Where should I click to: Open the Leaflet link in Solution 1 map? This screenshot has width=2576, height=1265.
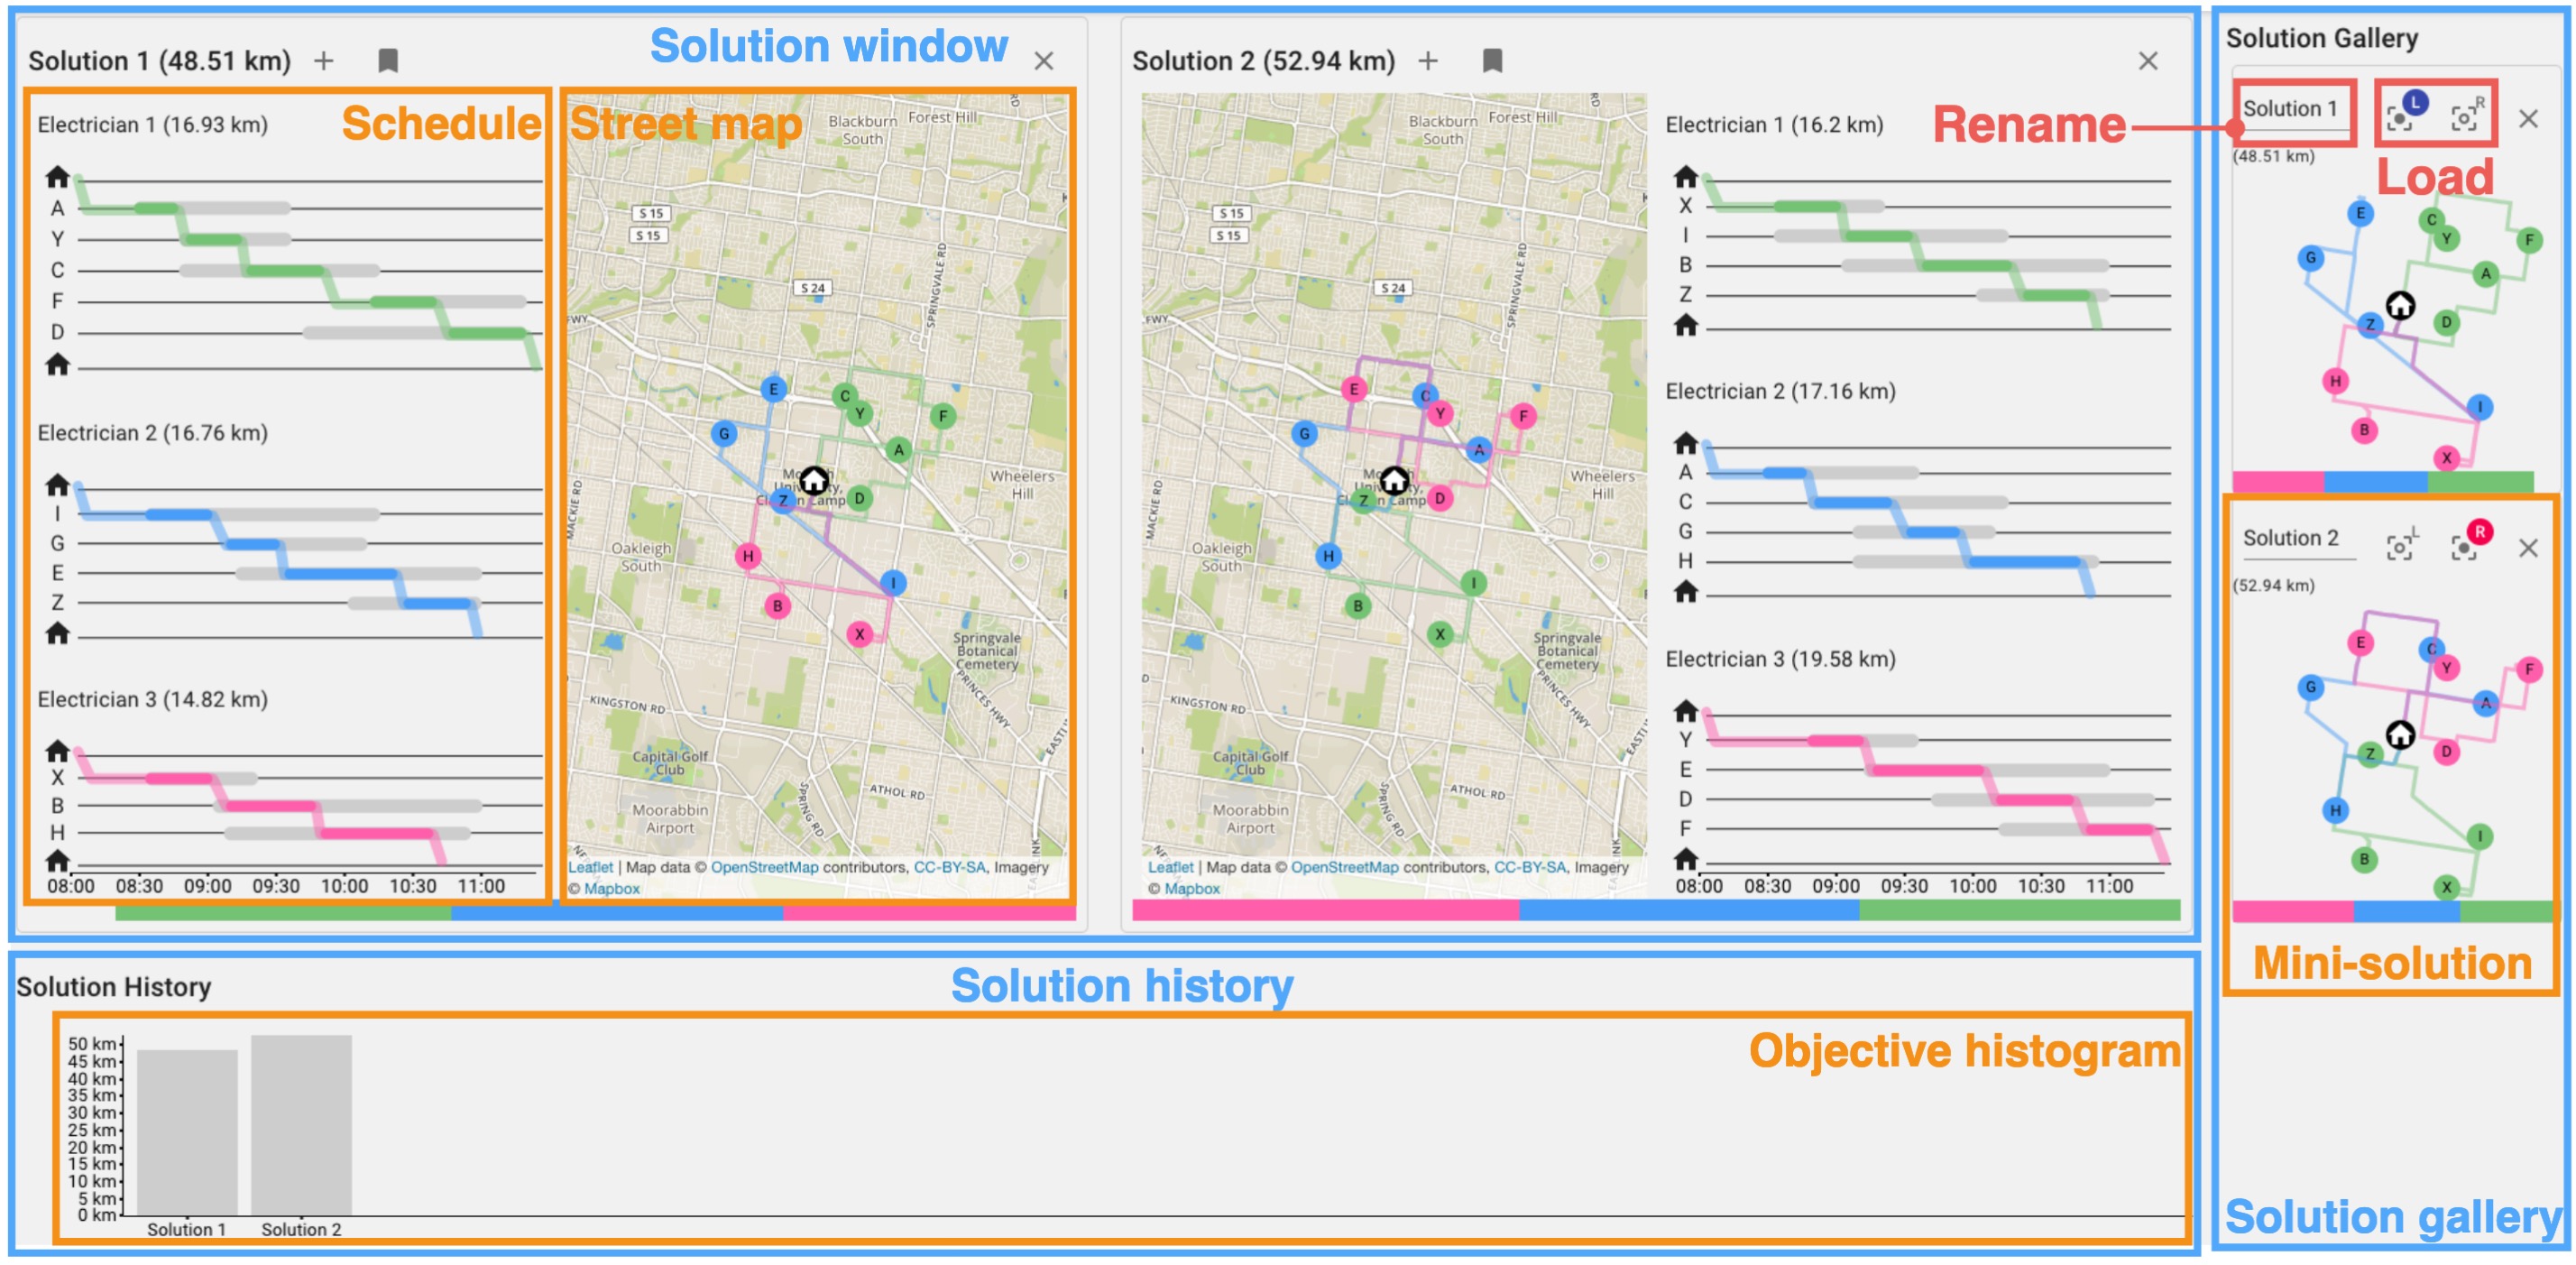[590, 868]
